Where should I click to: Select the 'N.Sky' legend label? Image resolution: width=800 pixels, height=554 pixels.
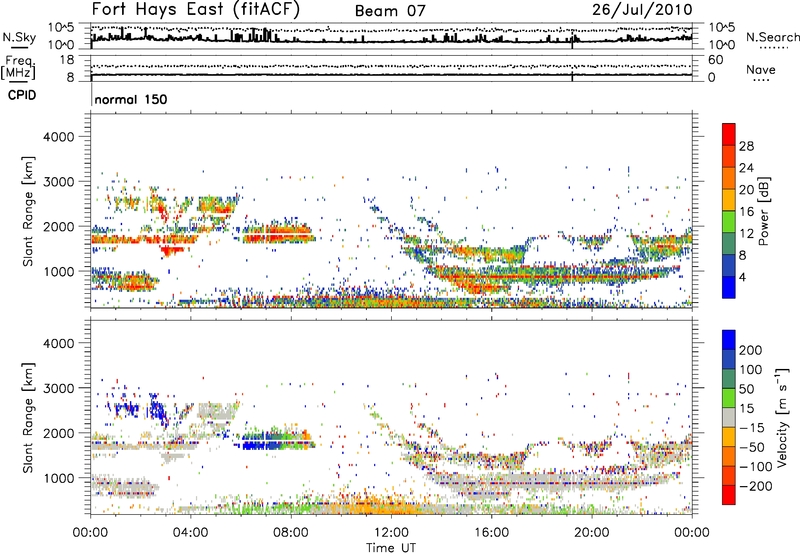pos(19,37)
